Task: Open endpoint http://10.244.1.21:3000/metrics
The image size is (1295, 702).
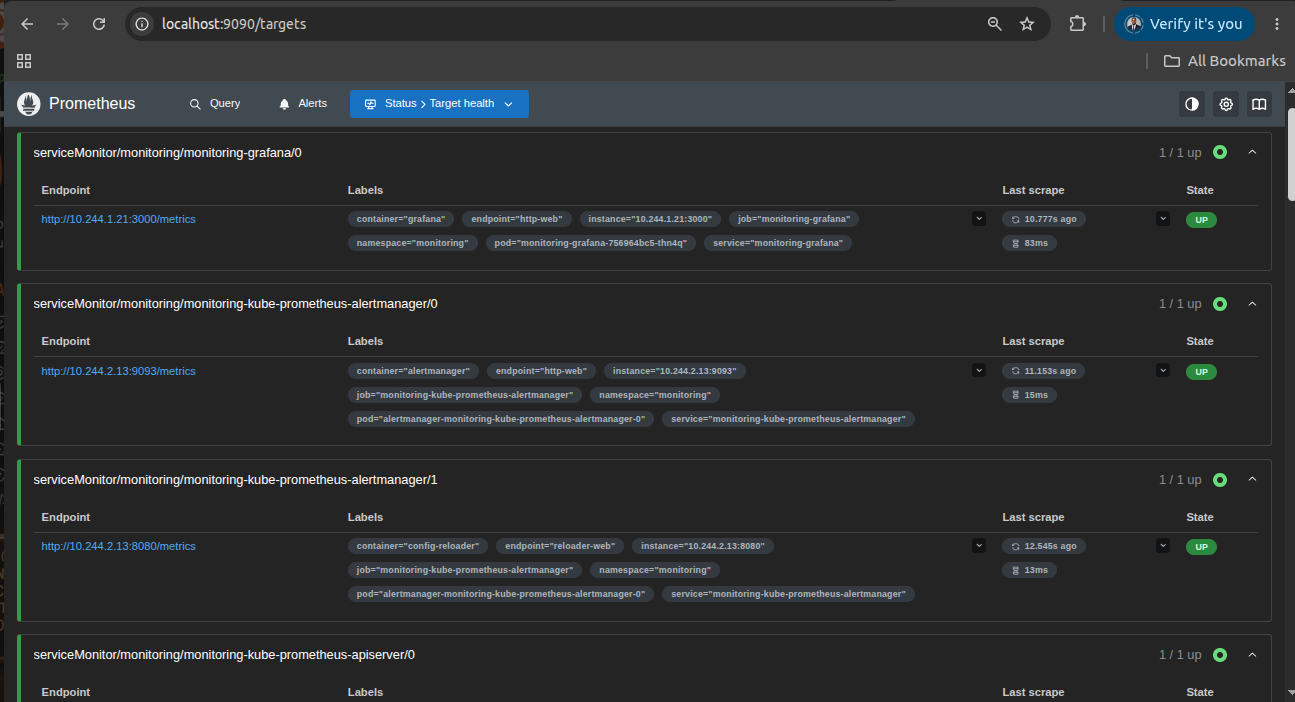Action: point(118,219)
